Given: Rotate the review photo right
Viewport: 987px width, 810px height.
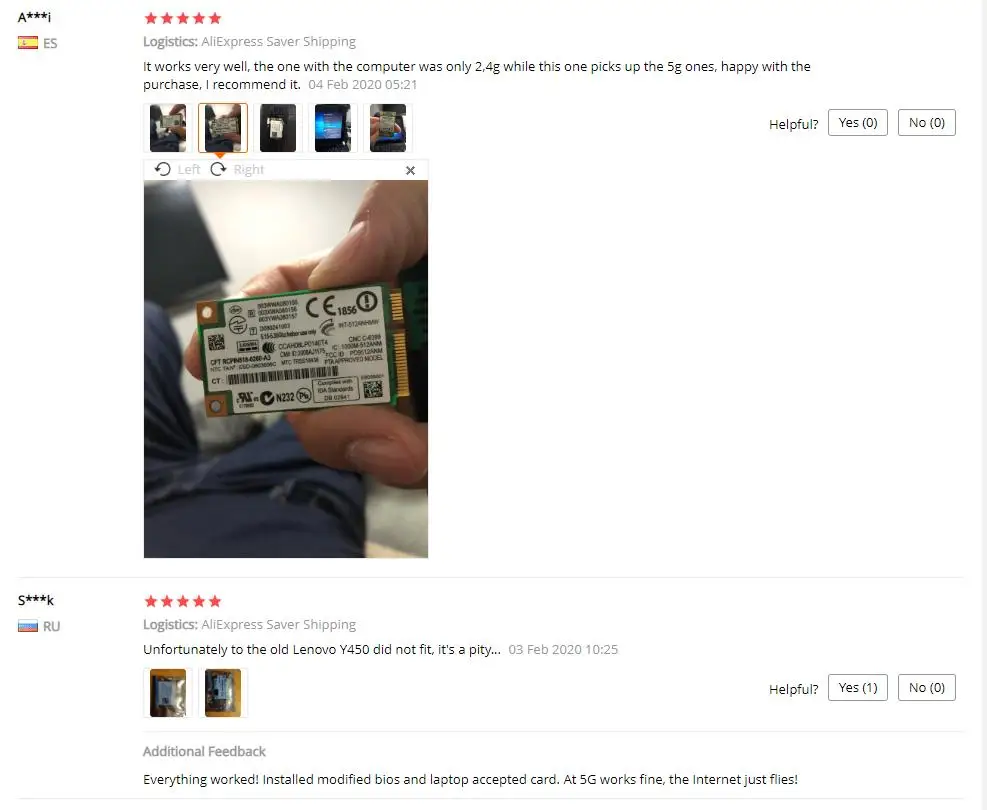Looking at the screenshot, I should click(x=237, y=169).
